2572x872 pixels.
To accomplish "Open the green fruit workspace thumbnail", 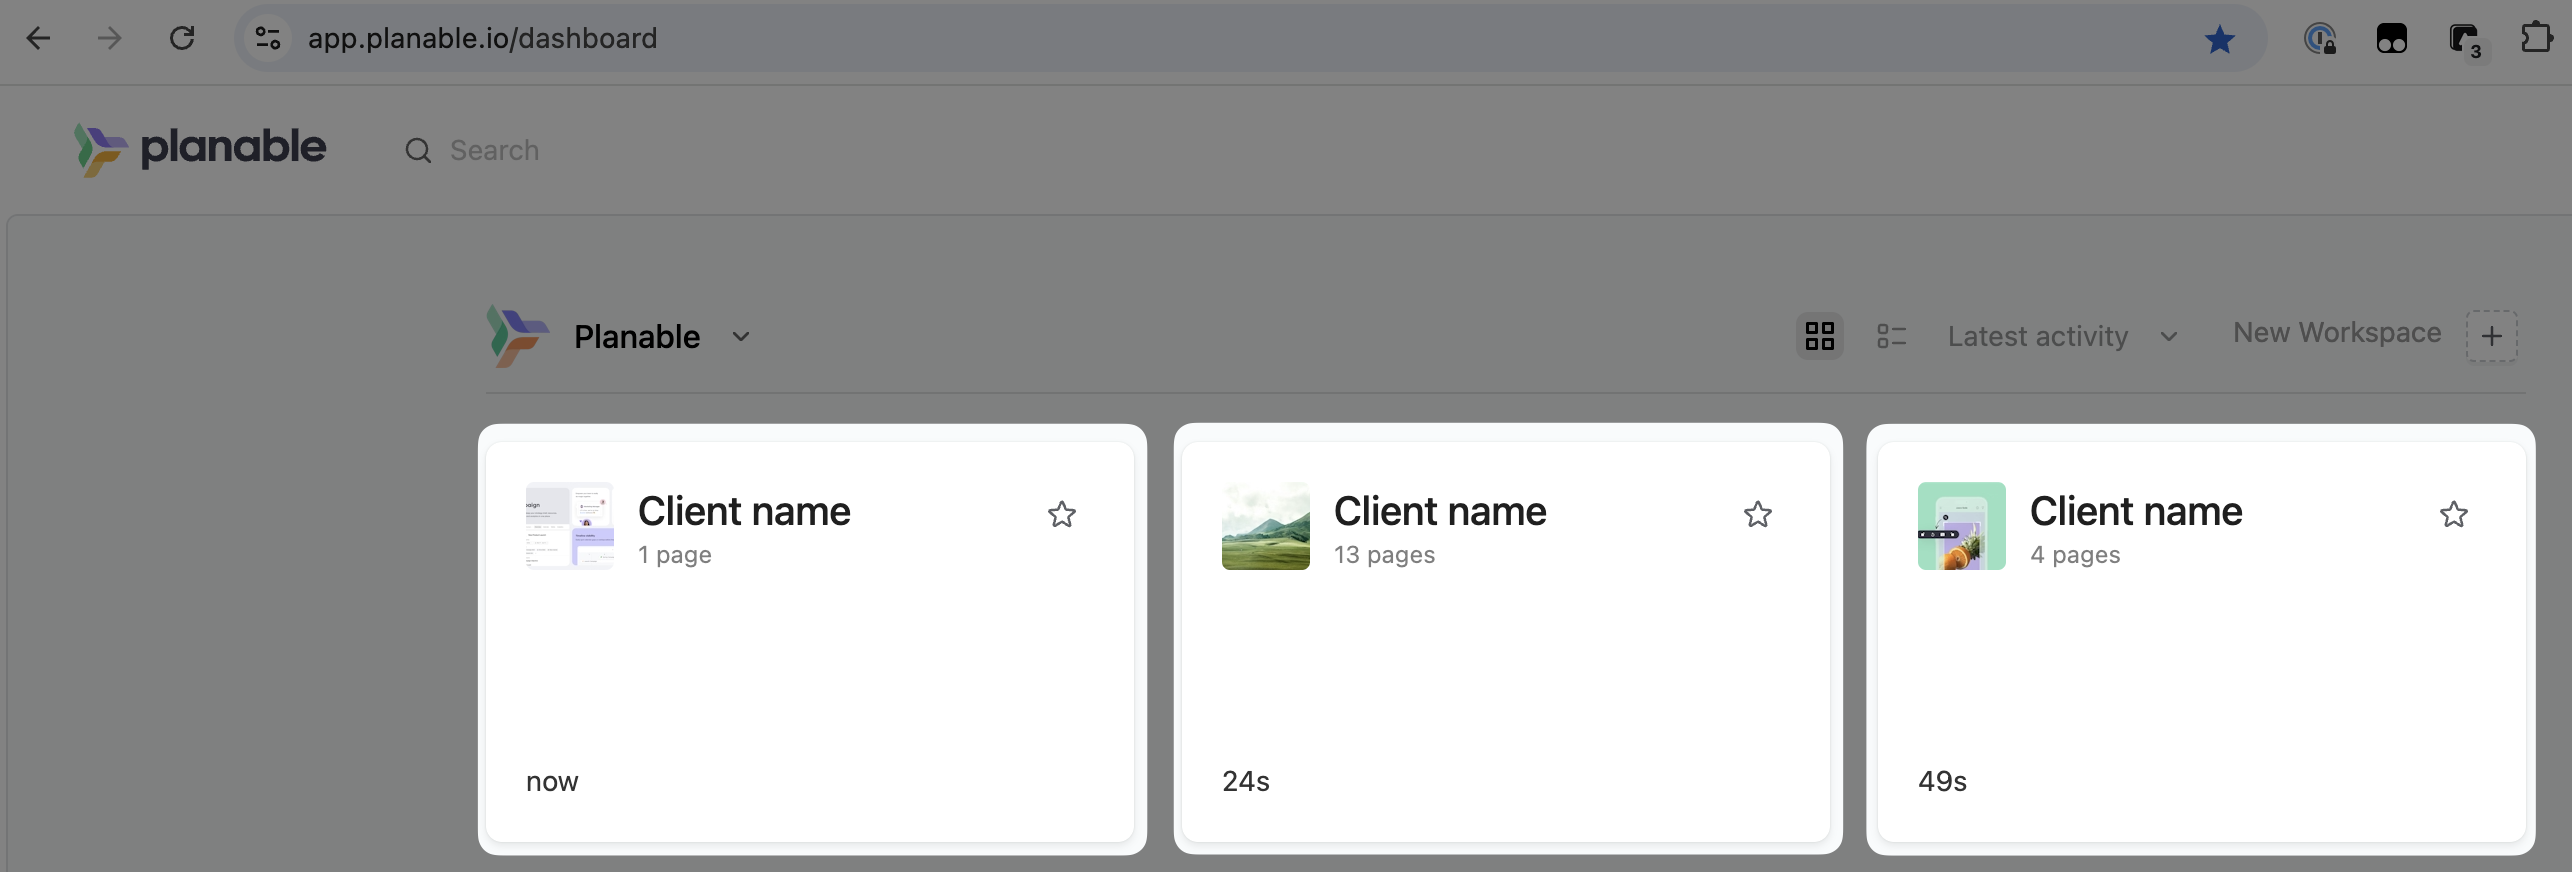I will pyautogui.click(x=1961, y=526).
